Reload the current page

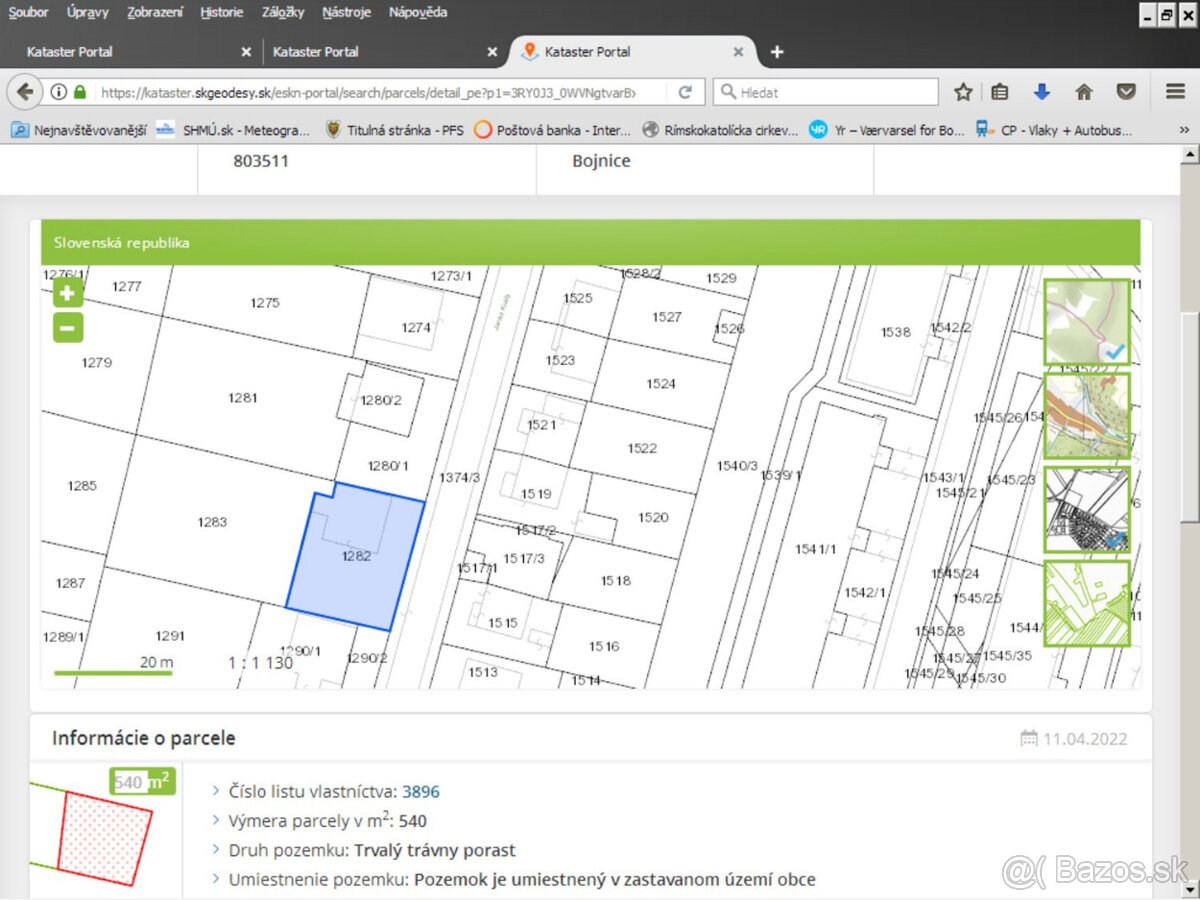click(x=685, y=92)
